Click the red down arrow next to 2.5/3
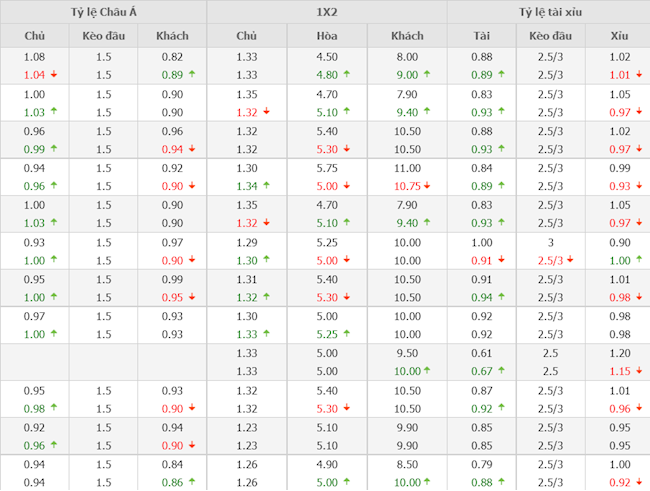650x491 pixels. coord(573,260)
